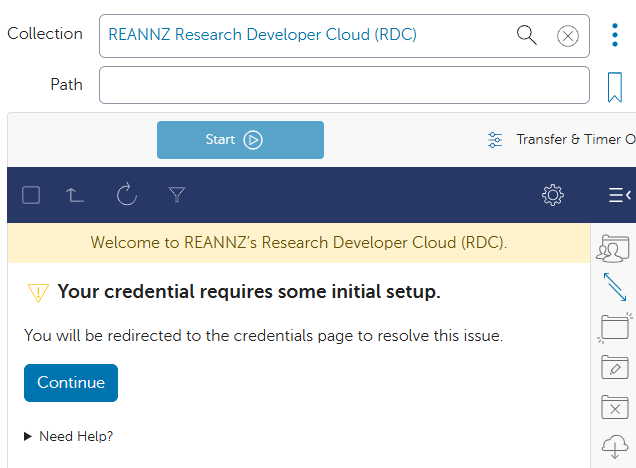This screenshot has height=468, width=636.
Task: Start the transfer with the Start button
Action: [x=240, y=140]
